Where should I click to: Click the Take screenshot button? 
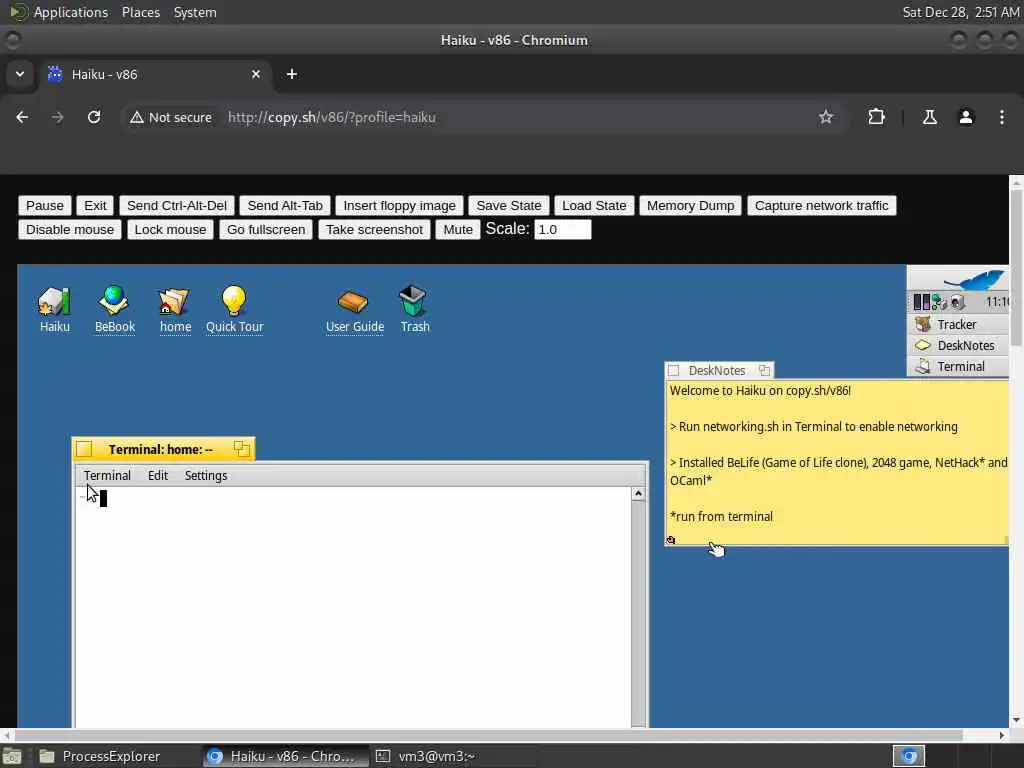click(x=374, y=230)
